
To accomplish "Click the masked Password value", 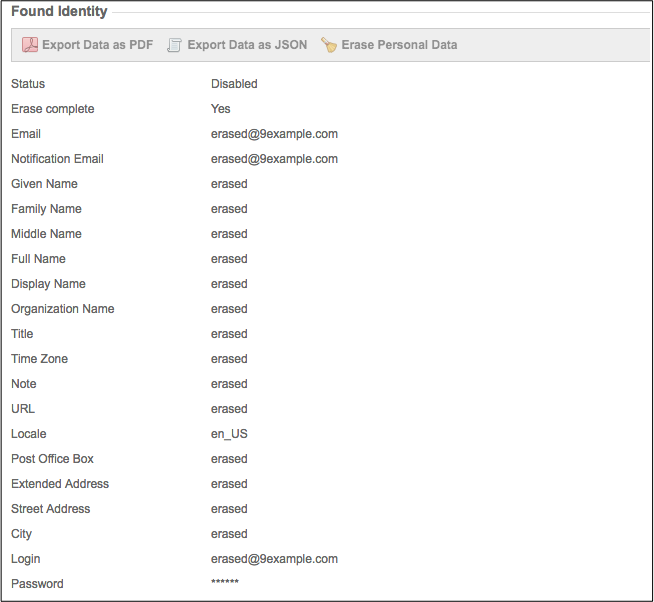I will (225, 584).
